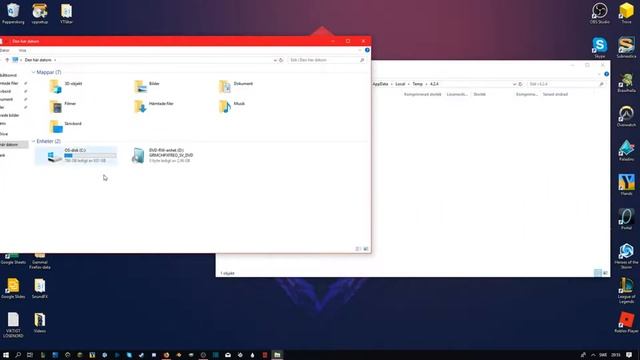640x360 pixels.
Task: Click the search box in front Explorer window
Action: coord(327,60)
